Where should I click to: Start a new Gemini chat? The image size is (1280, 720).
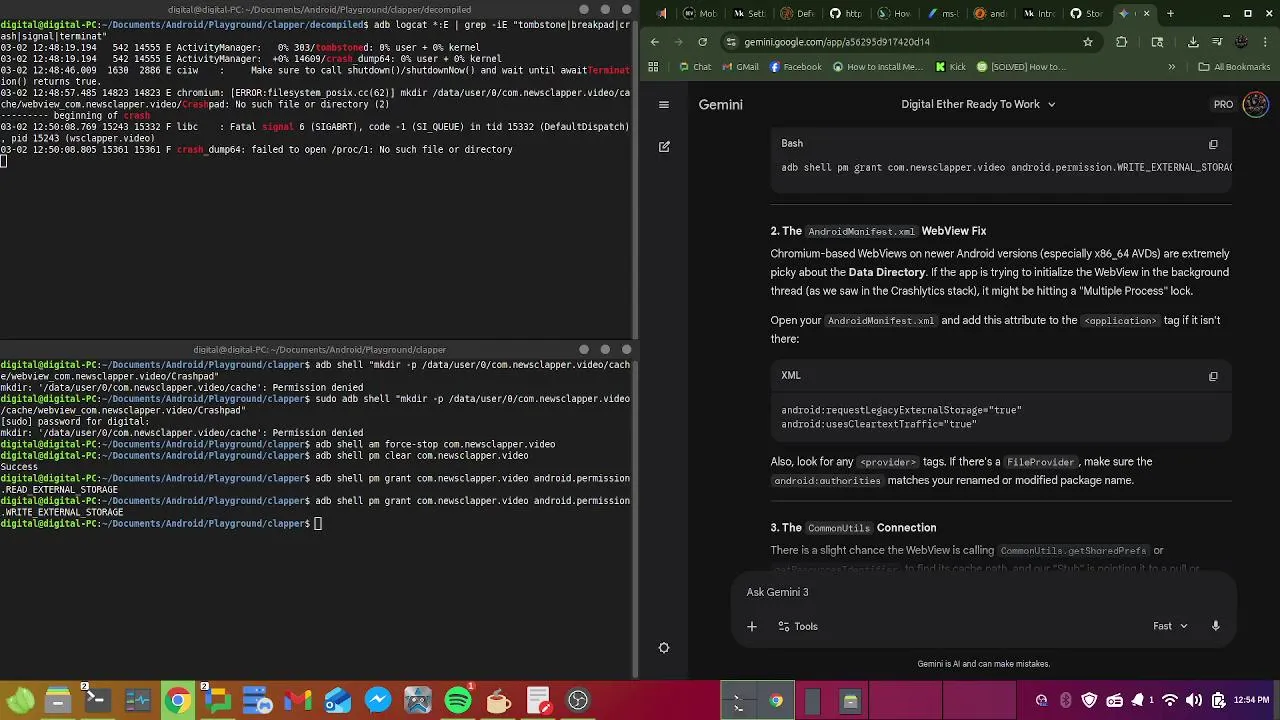(664, 146)
